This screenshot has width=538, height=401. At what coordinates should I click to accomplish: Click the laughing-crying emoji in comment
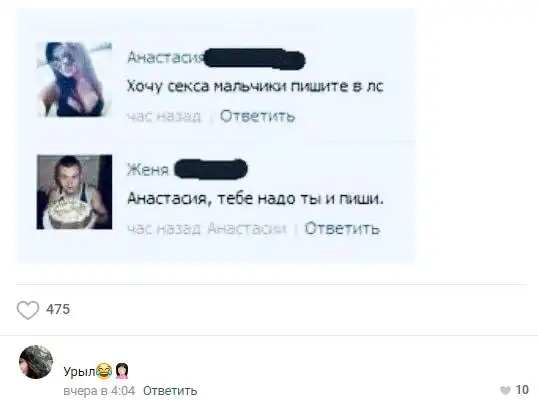click(104, 371)
